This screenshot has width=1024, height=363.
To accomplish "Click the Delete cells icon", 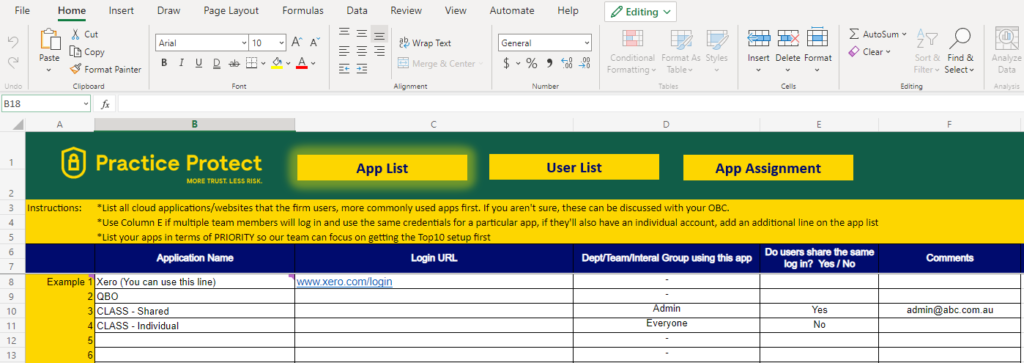I will click(x=788, y=38).
